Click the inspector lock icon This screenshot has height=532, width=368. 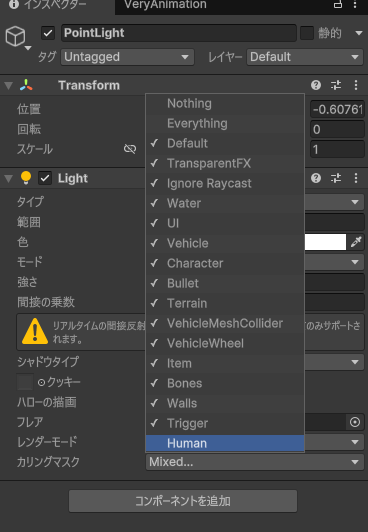(x=338, y=4)
